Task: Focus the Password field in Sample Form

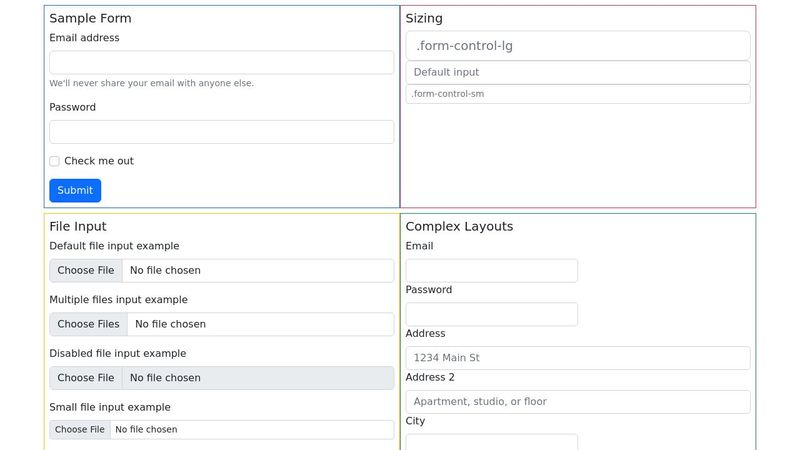Action: (x=221, y=132)
